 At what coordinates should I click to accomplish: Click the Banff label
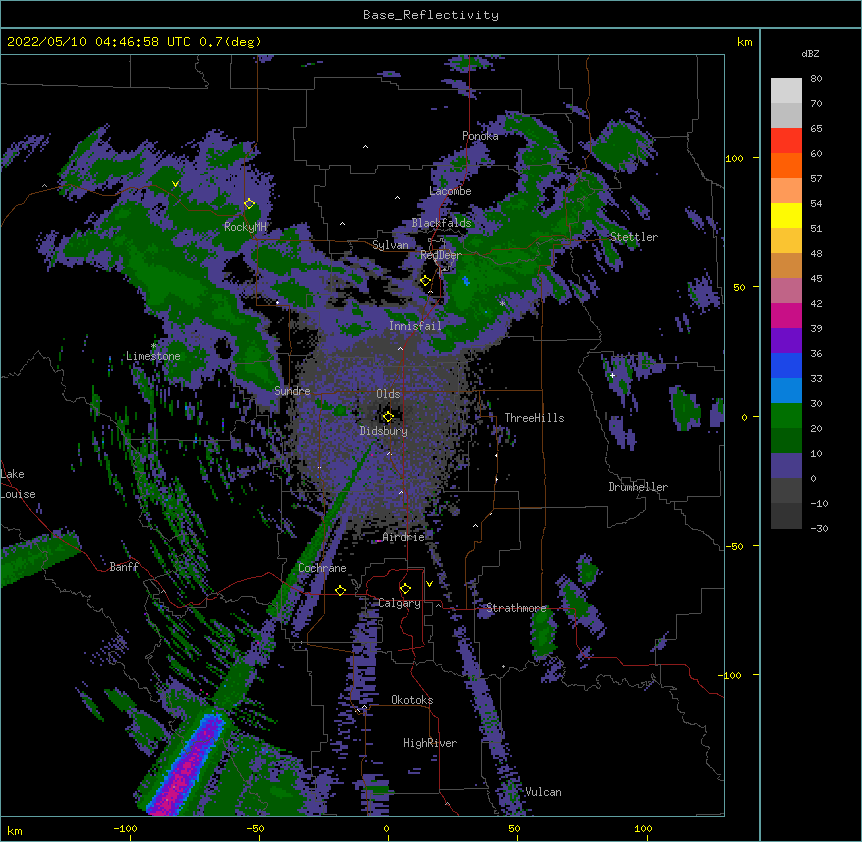[124, 567]
